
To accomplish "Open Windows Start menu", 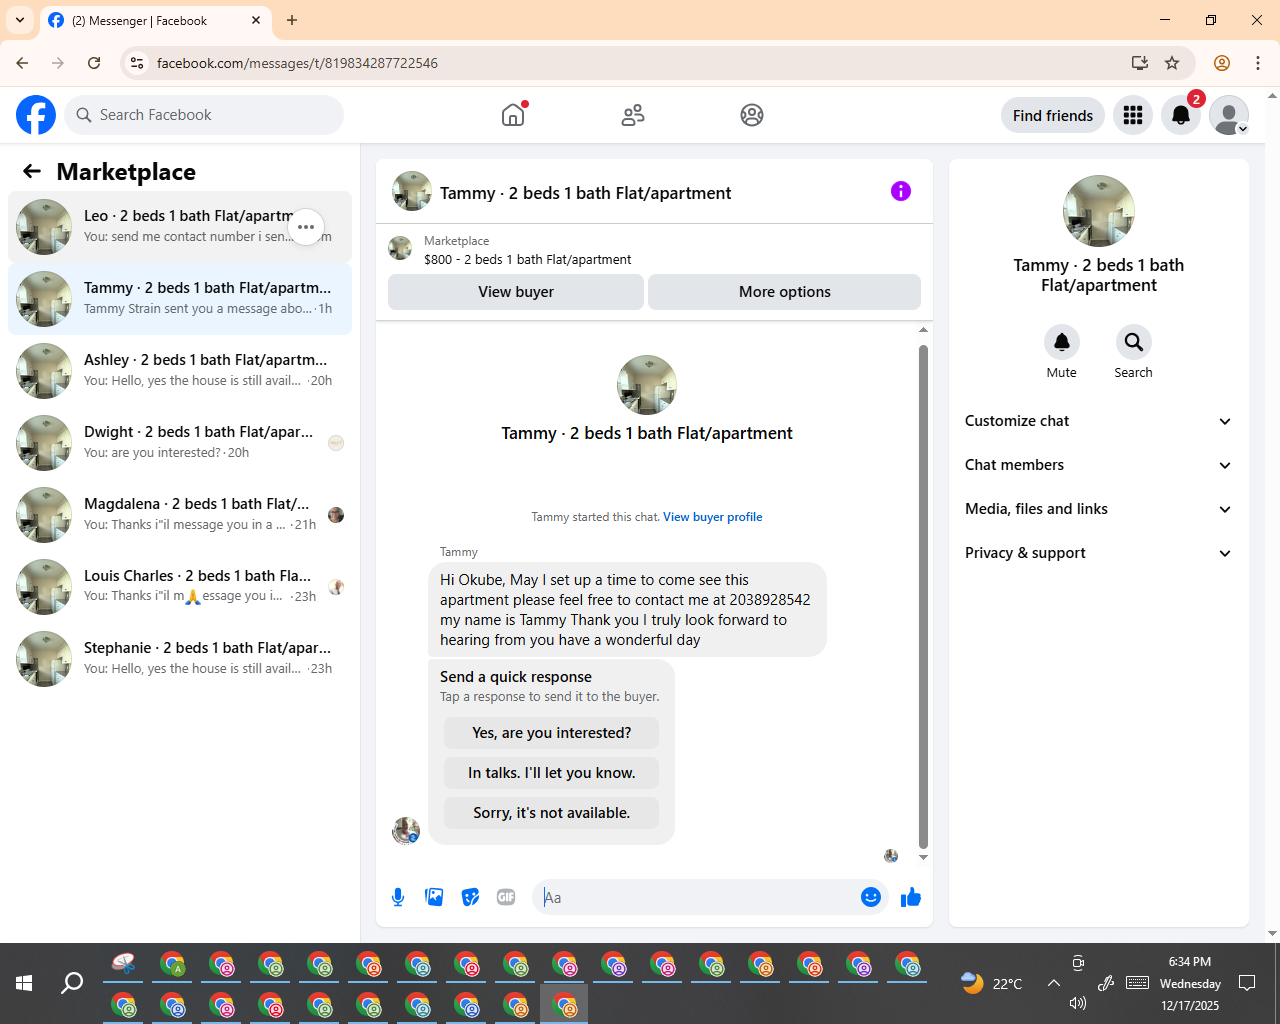I will point(24,983).
